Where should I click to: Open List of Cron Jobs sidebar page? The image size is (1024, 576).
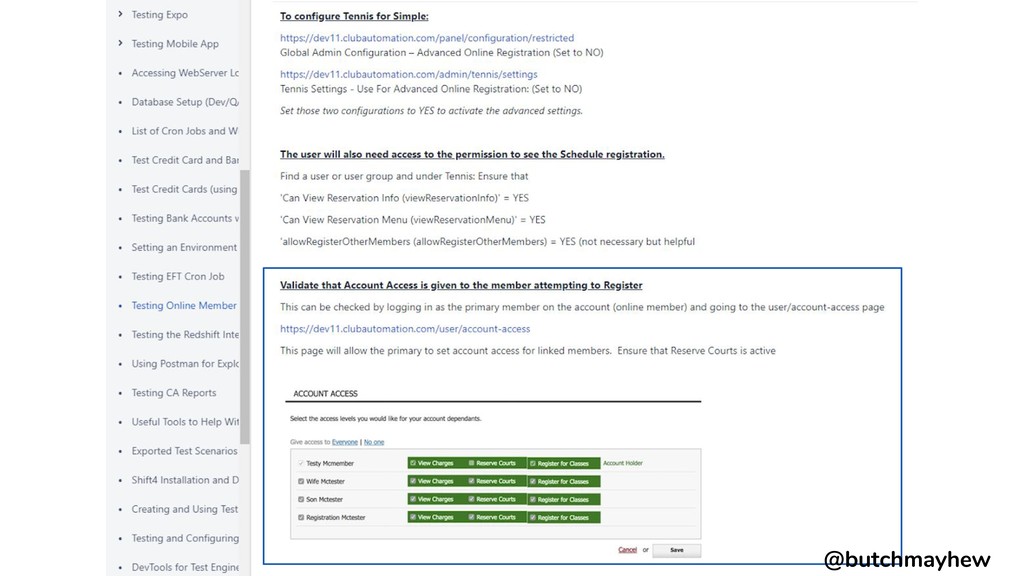pos(185,131)
